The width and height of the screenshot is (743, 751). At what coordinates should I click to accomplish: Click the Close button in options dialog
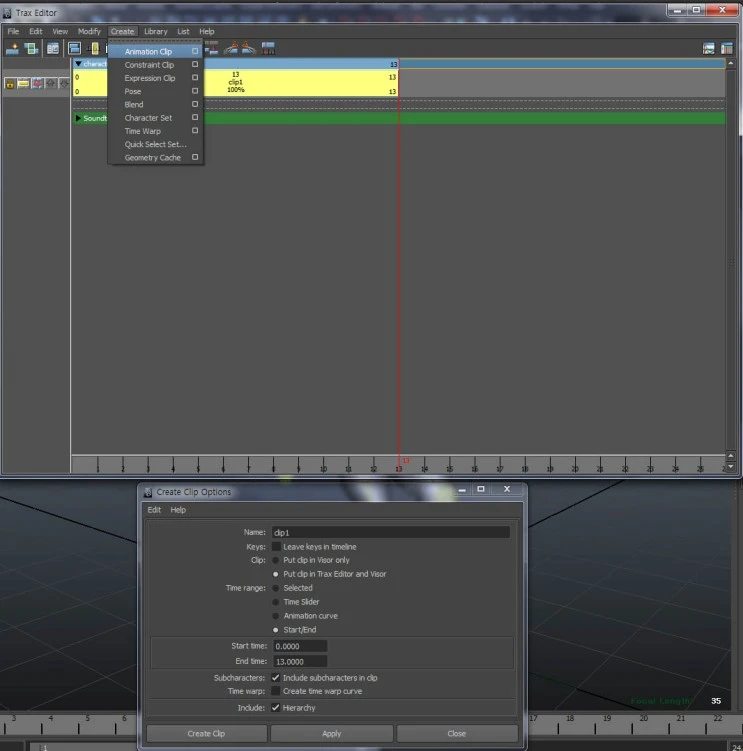click(457, 734)
